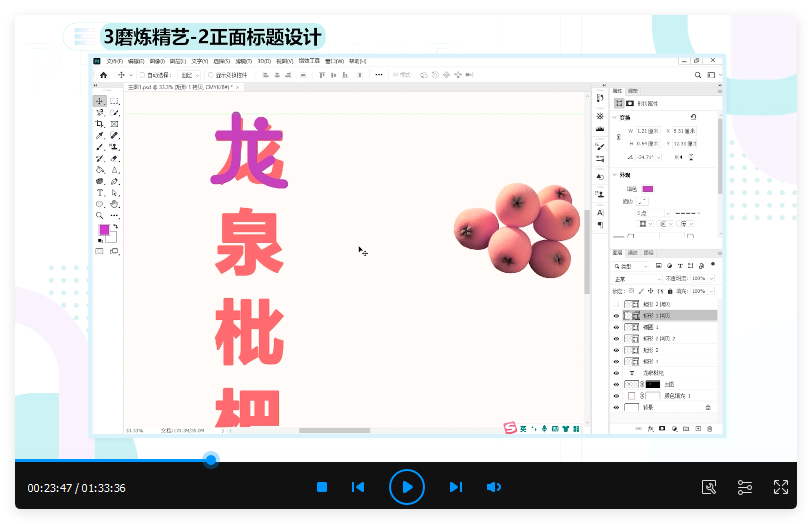The width and height of the screenshot is (812, 524).
Task: Click the Home icon in options bar
Action: 103,75
